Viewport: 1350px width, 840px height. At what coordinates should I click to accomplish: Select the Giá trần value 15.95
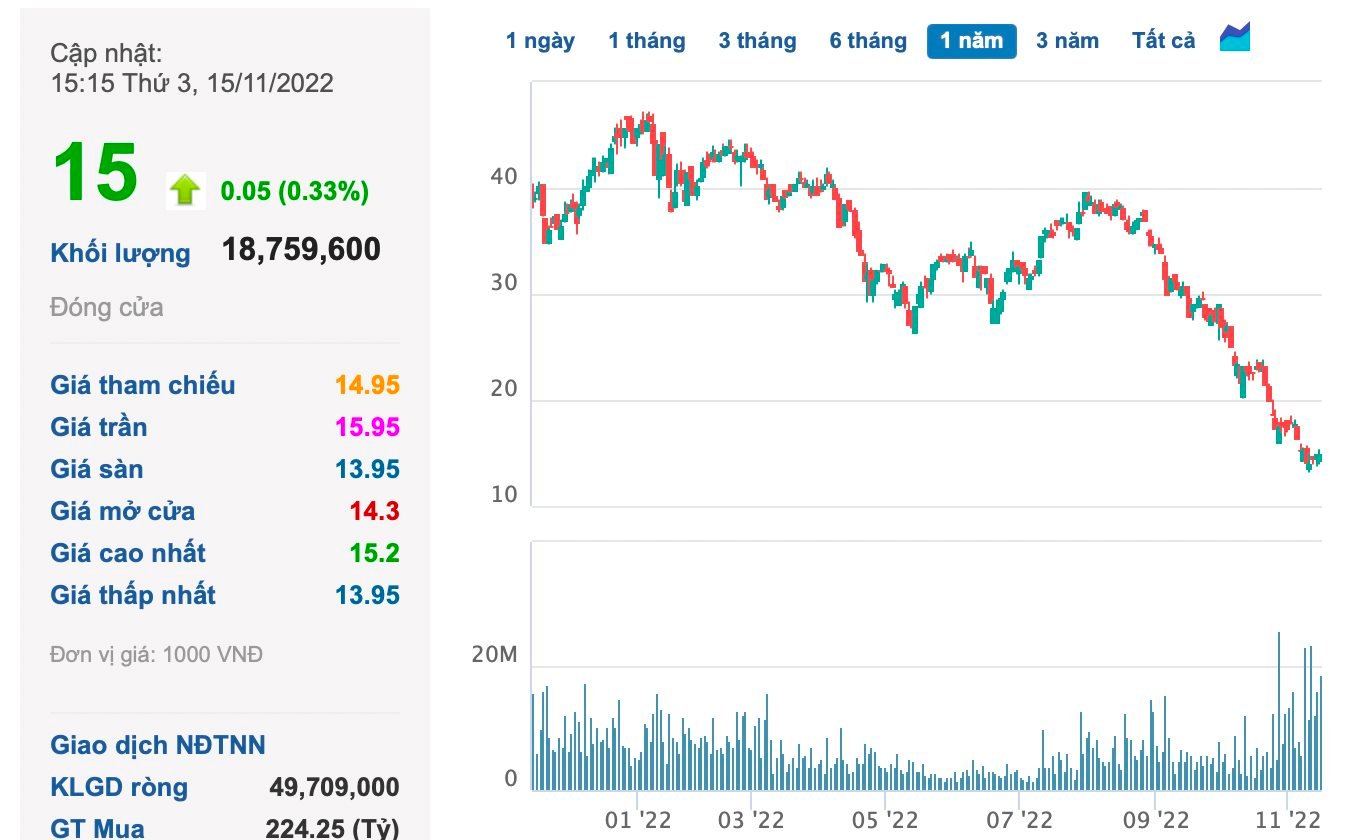tap(367, 427)
